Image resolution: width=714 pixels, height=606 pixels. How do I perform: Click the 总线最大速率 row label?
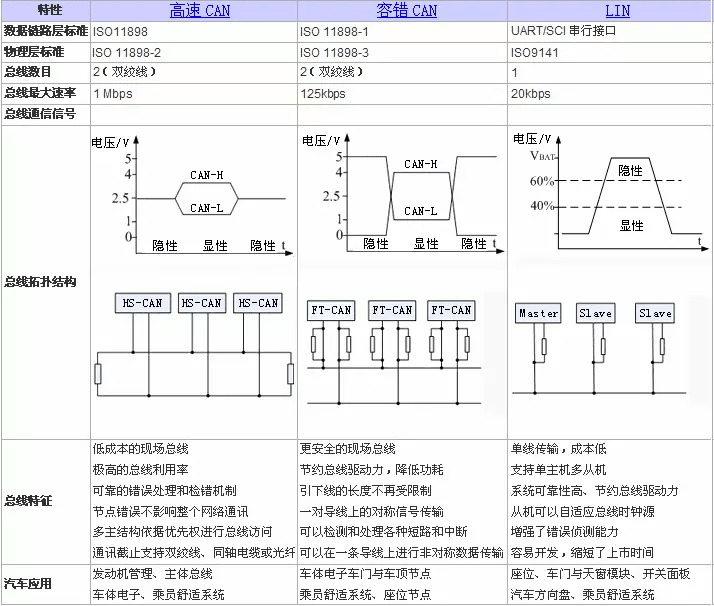tap(40, 93)
